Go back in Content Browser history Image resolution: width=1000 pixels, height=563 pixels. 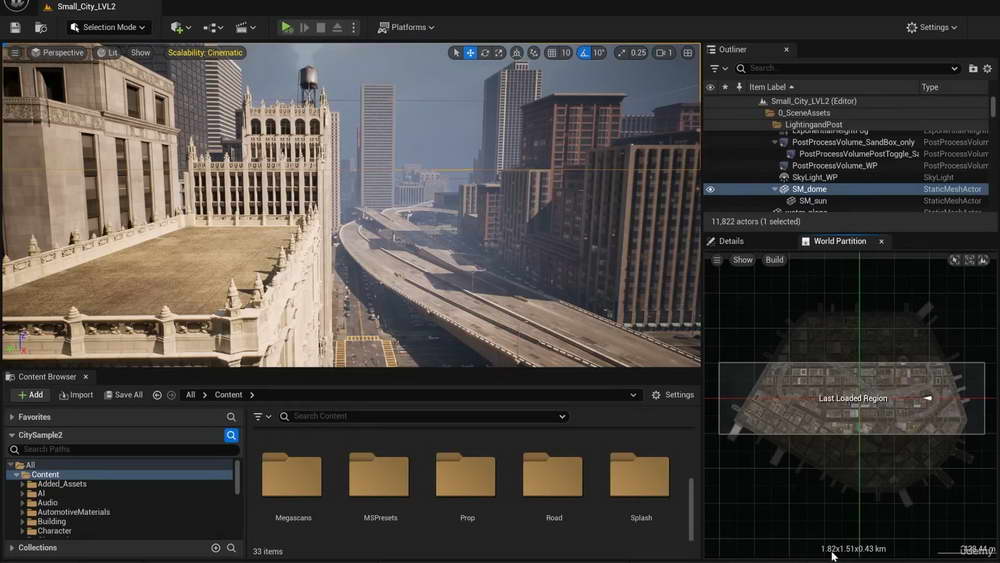click(x=157, y=395)
